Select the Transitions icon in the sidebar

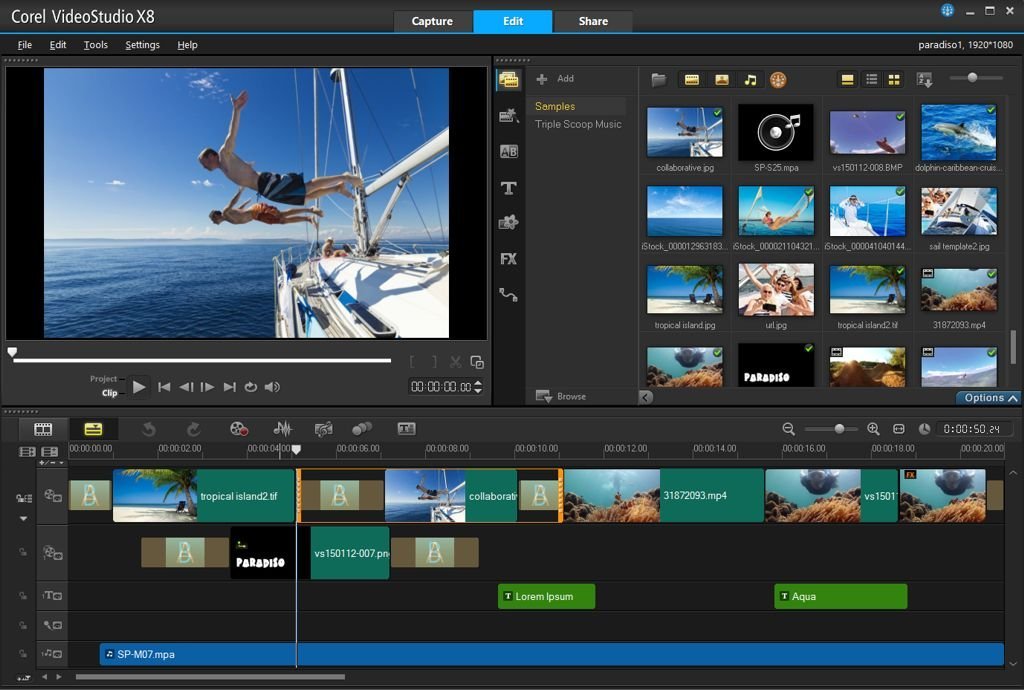[x=509, y=151]
